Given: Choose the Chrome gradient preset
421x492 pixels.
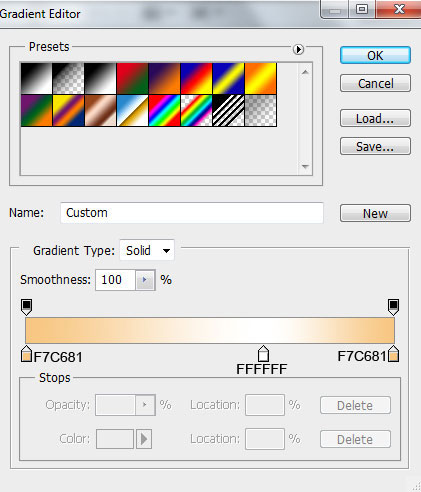Looking at the screenshot, I should click(x=132, y=110).
